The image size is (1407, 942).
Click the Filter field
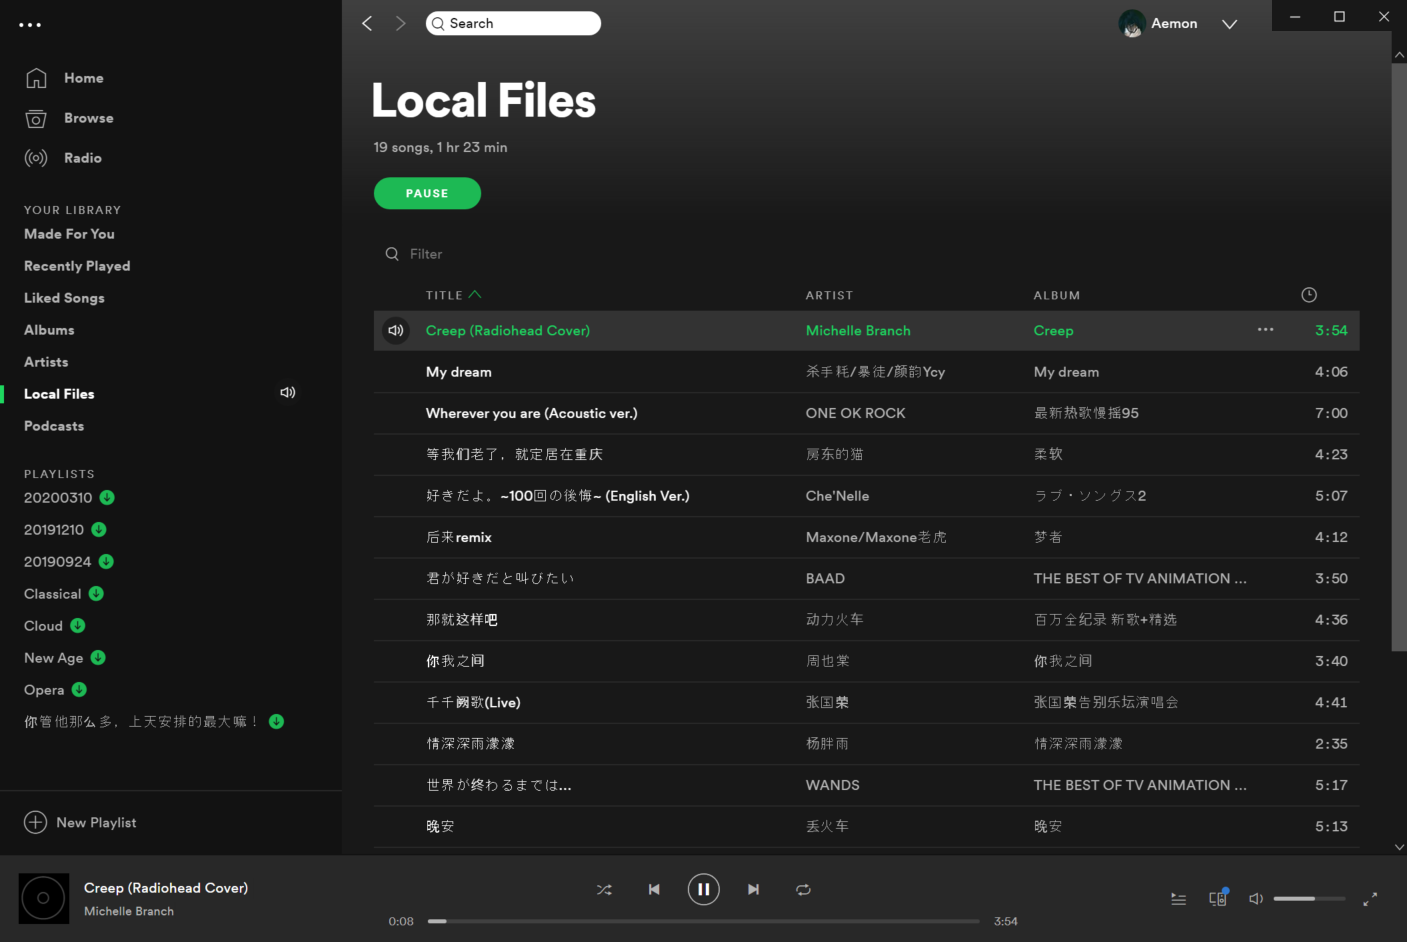[x=426, y=254]
